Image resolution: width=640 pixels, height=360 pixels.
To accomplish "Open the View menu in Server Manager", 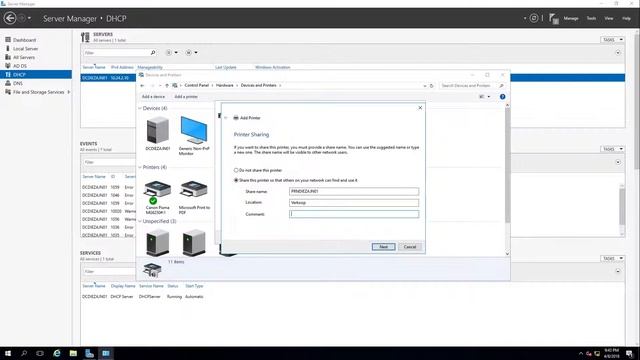I will pos(609,18).
